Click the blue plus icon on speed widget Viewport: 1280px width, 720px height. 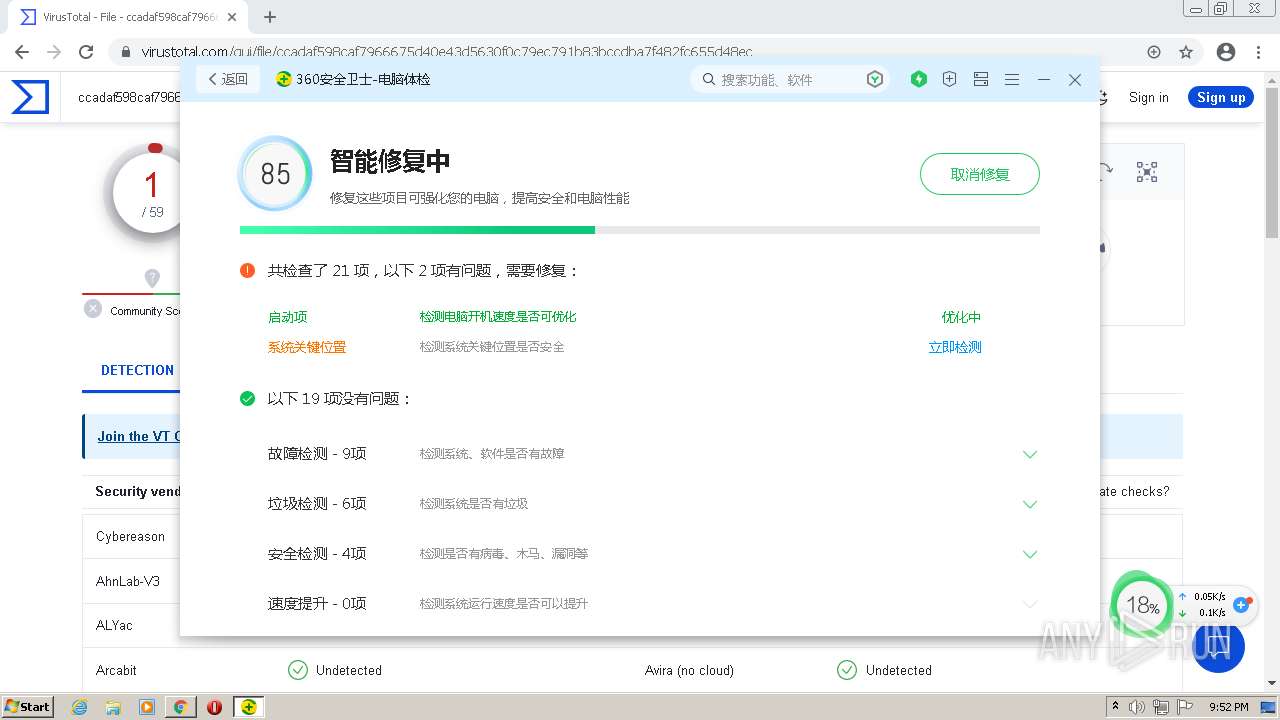pos(1242,604)
